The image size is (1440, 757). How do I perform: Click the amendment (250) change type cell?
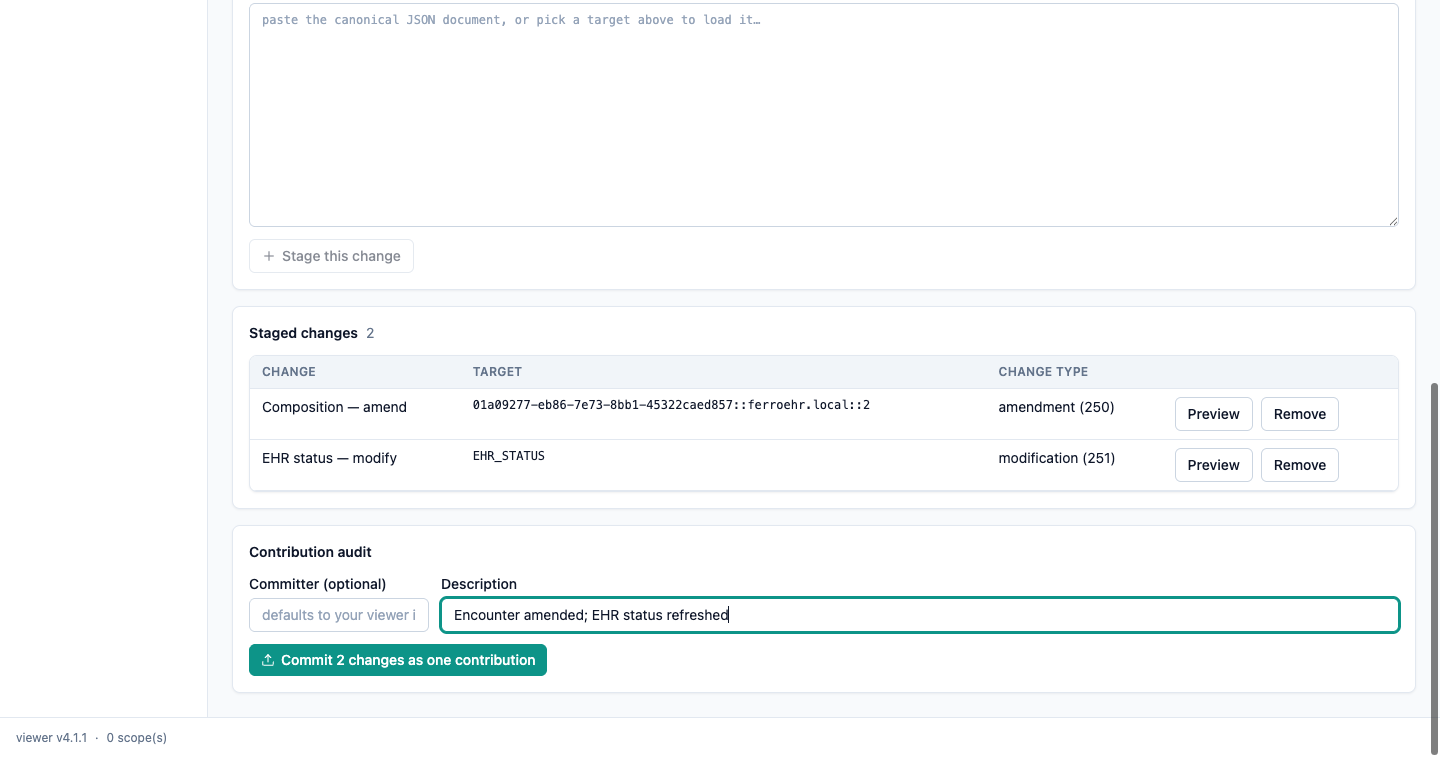(1056, 407)
